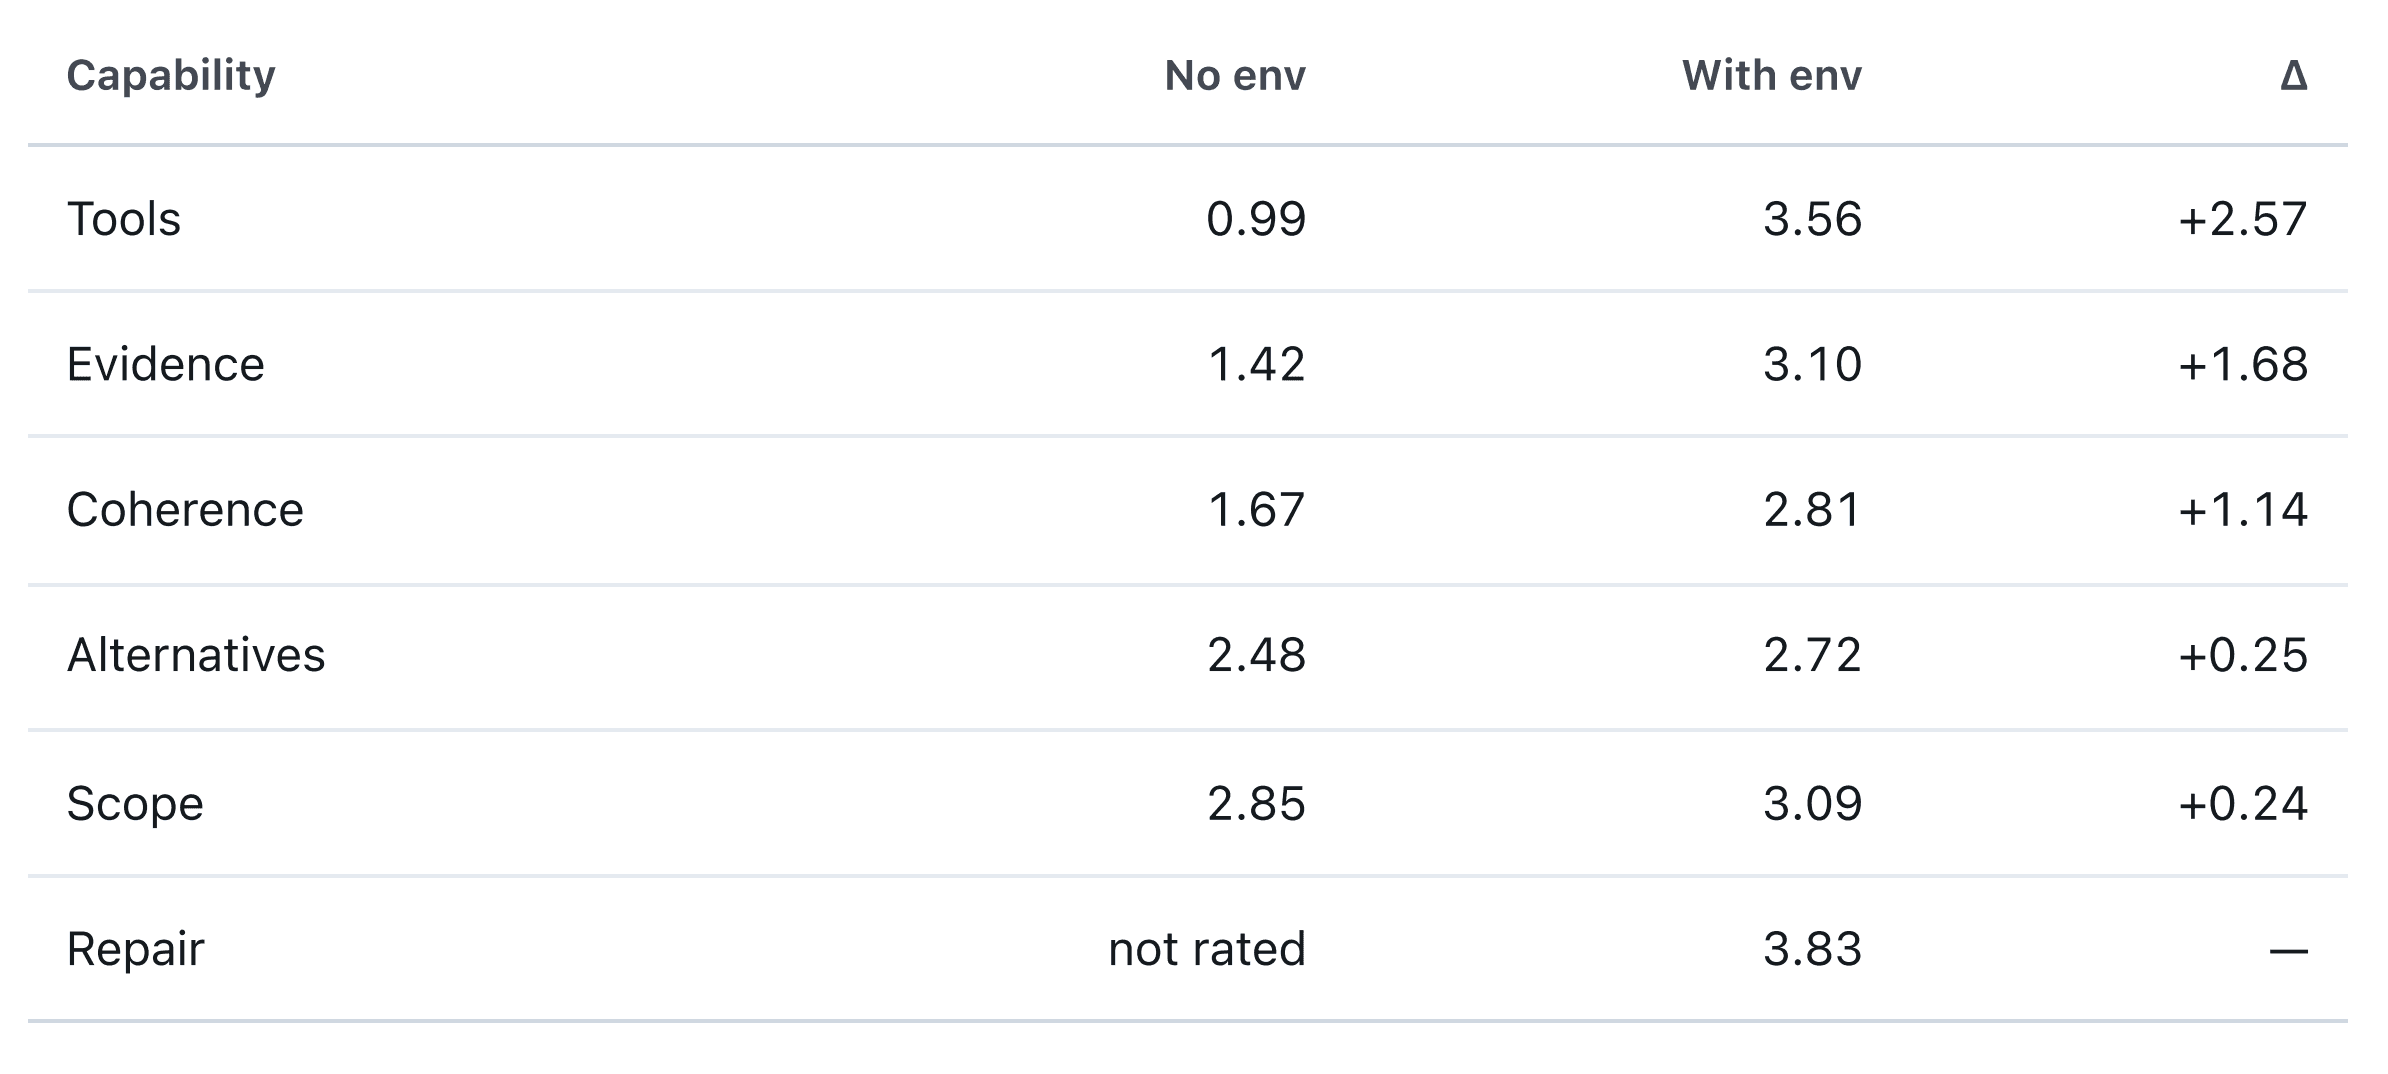Image resolution: width=2388 pixels, height=1074 pixels.
Task: Click the No env column header
Action: [x=1235, y=76]
